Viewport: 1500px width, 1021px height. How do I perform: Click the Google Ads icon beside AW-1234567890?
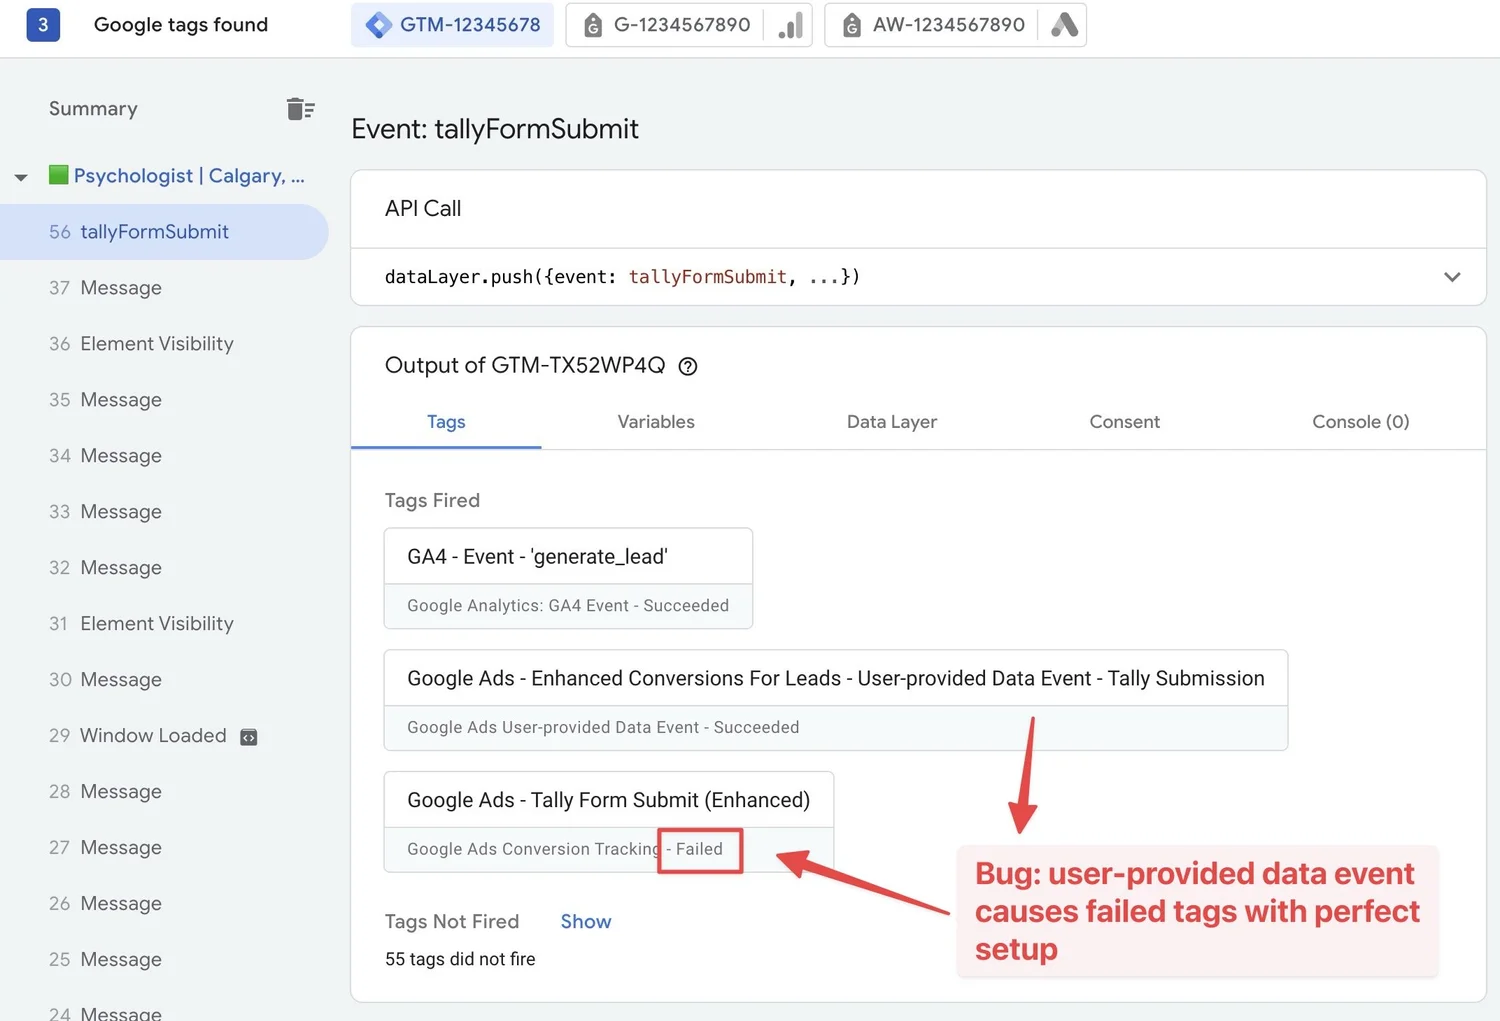coord(1063,25)
